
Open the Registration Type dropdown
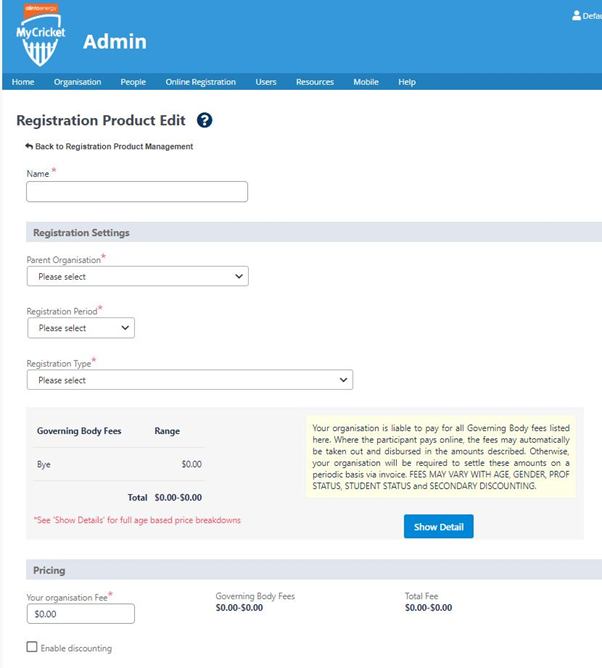190,380
